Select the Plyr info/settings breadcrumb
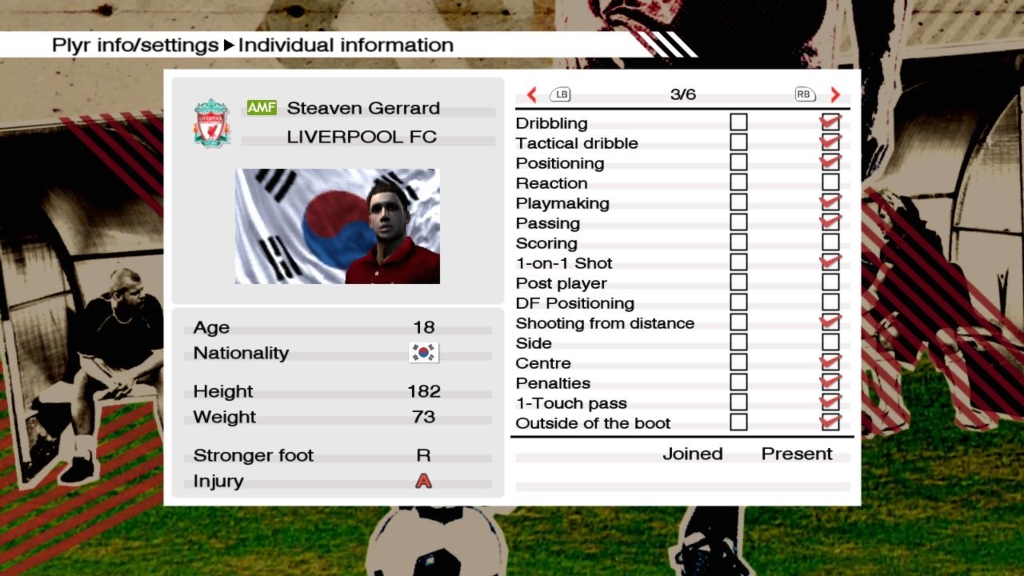This screenshot has height=576, width=1024. point(135,45)
